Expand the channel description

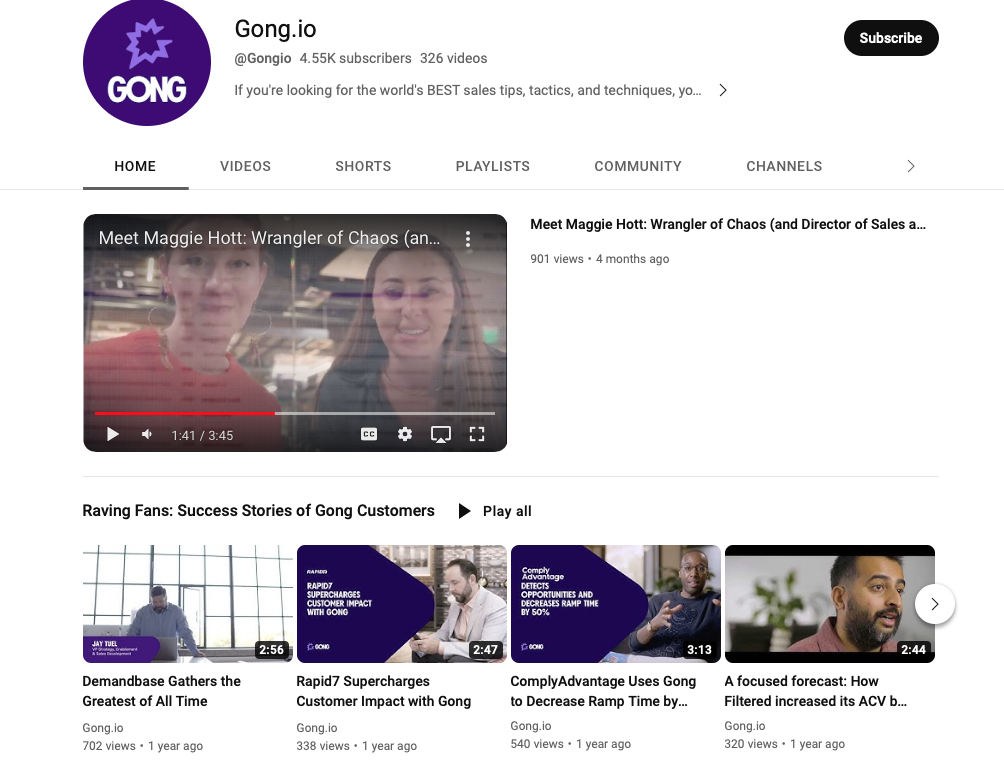(x=723, y=90)
